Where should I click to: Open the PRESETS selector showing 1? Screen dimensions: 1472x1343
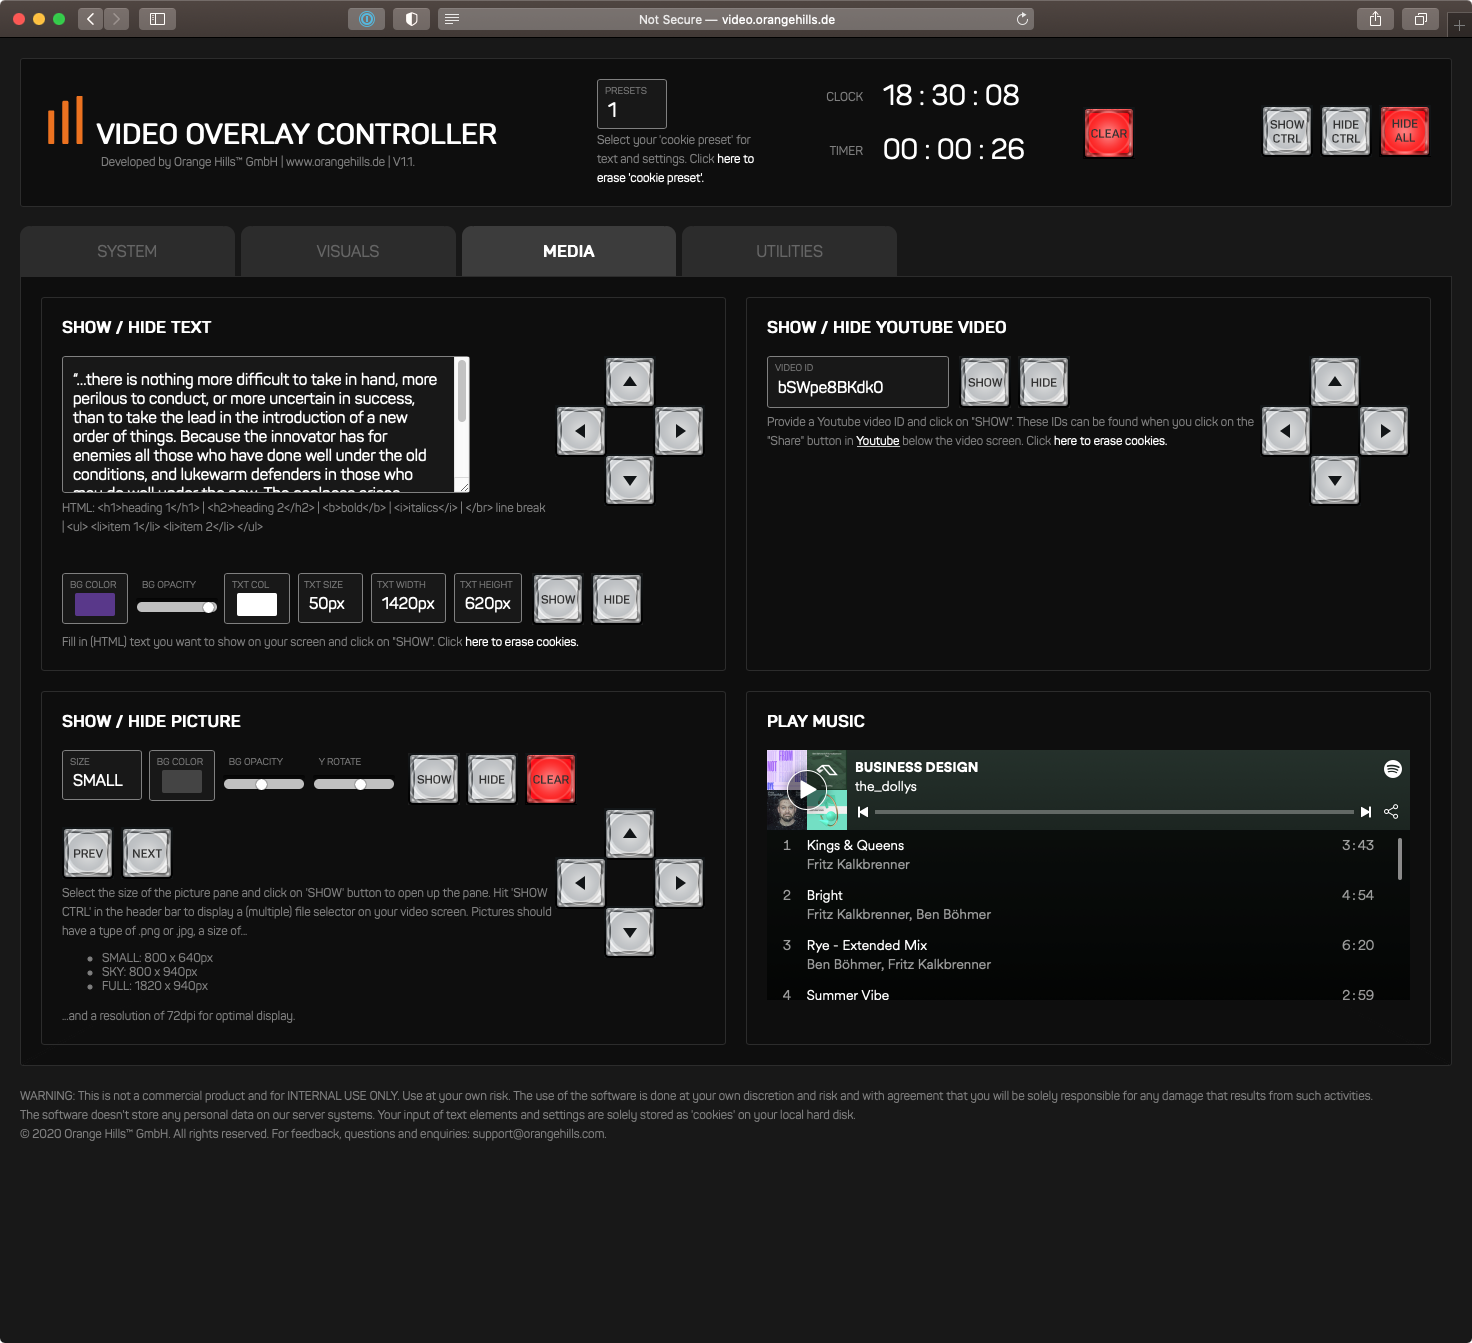pyautogui.click(x=630, y=103)
